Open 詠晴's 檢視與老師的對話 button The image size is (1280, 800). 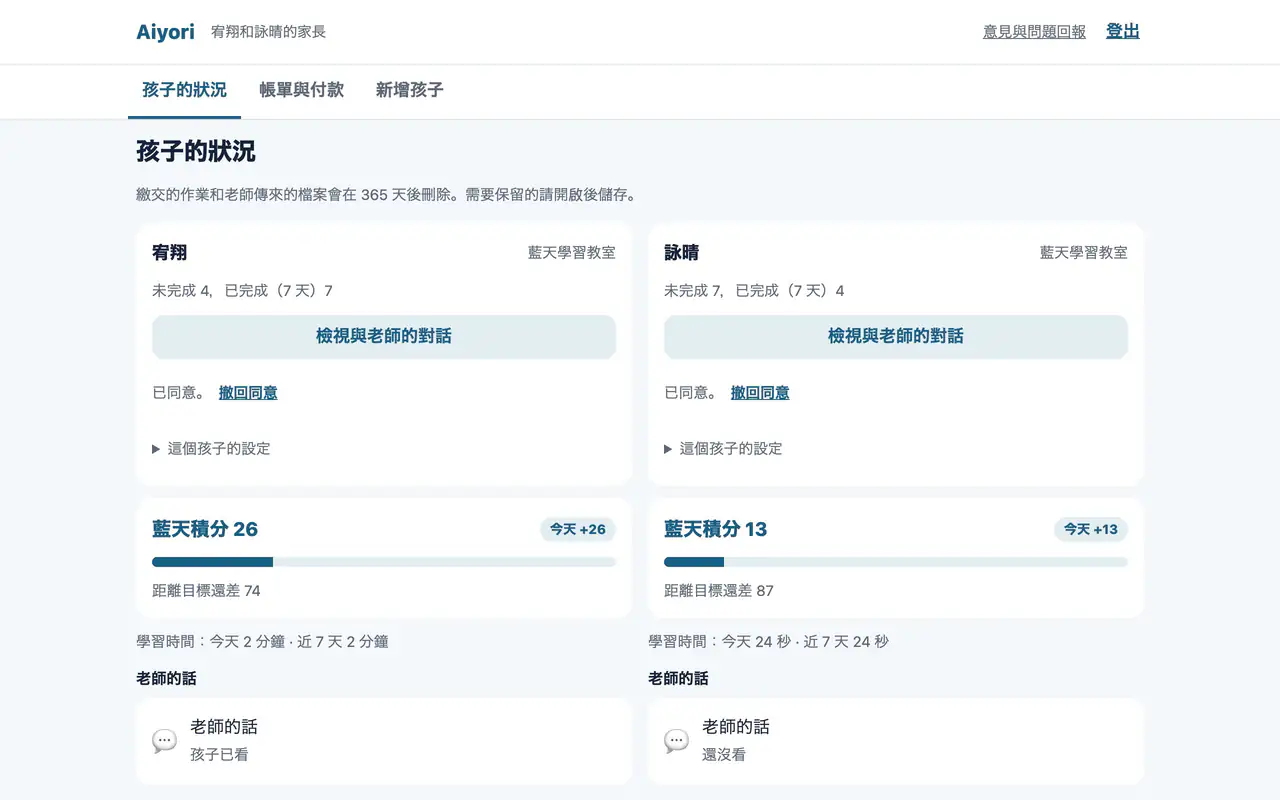point(896,336)
